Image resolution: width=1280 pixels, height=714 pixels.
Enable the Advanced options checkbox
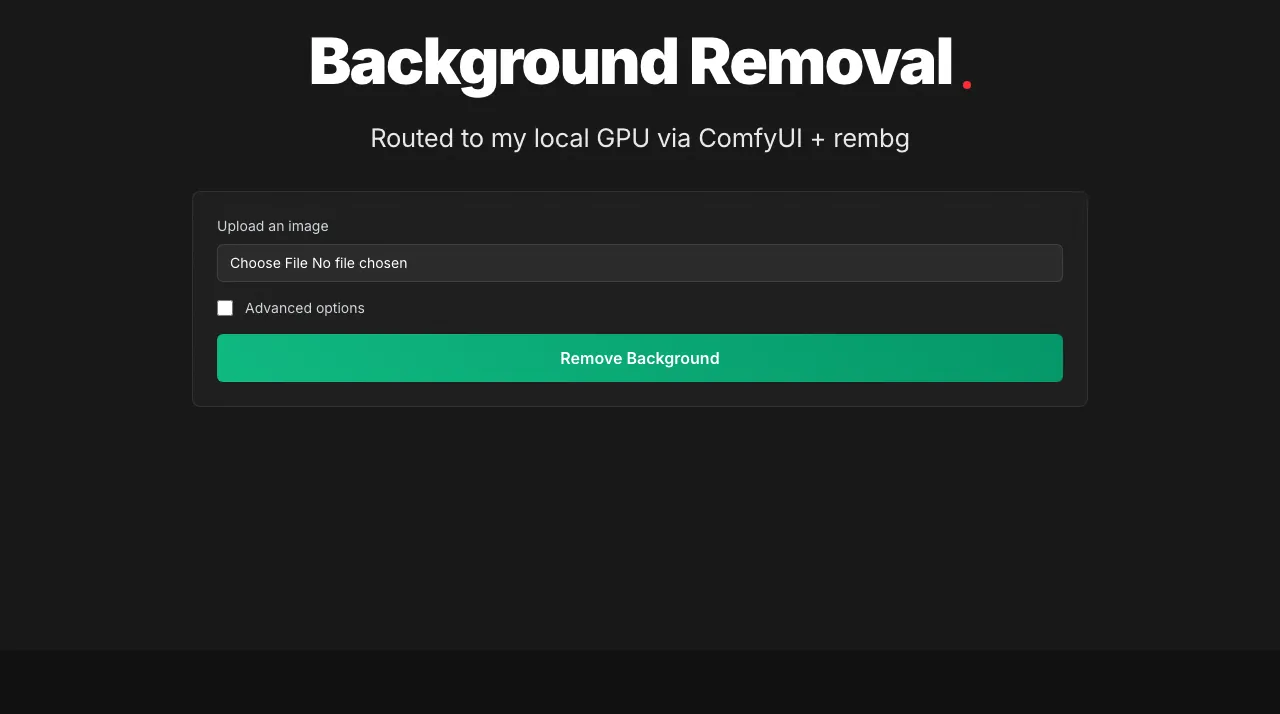[x=225, y=308]
